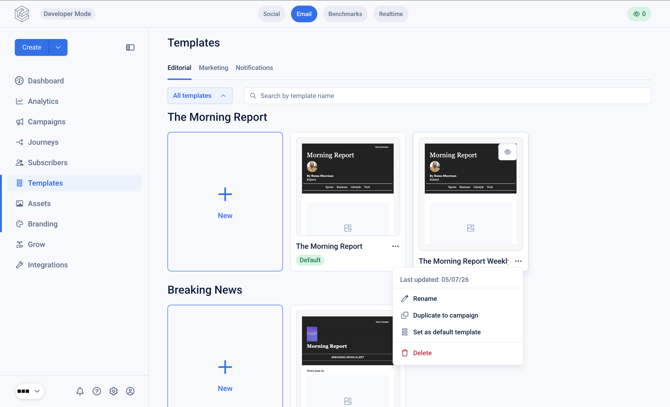
Task: Collapse the sidebar panel icon
Action: click(130, 47)
